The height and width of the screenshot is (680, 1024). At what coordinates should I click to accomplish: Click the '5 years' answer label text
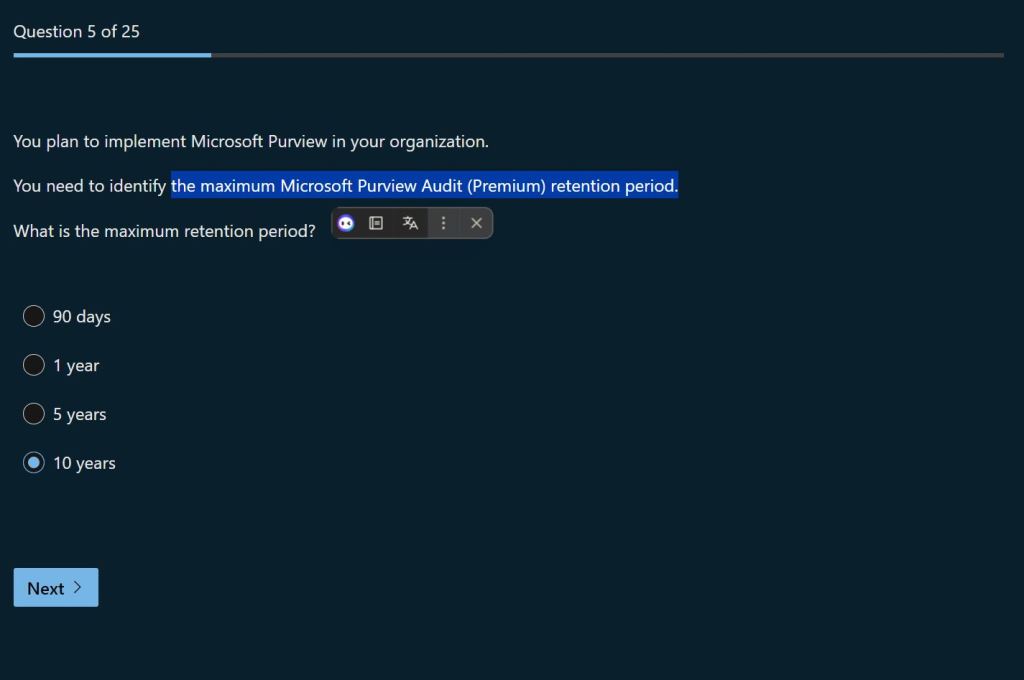(80, 415)
